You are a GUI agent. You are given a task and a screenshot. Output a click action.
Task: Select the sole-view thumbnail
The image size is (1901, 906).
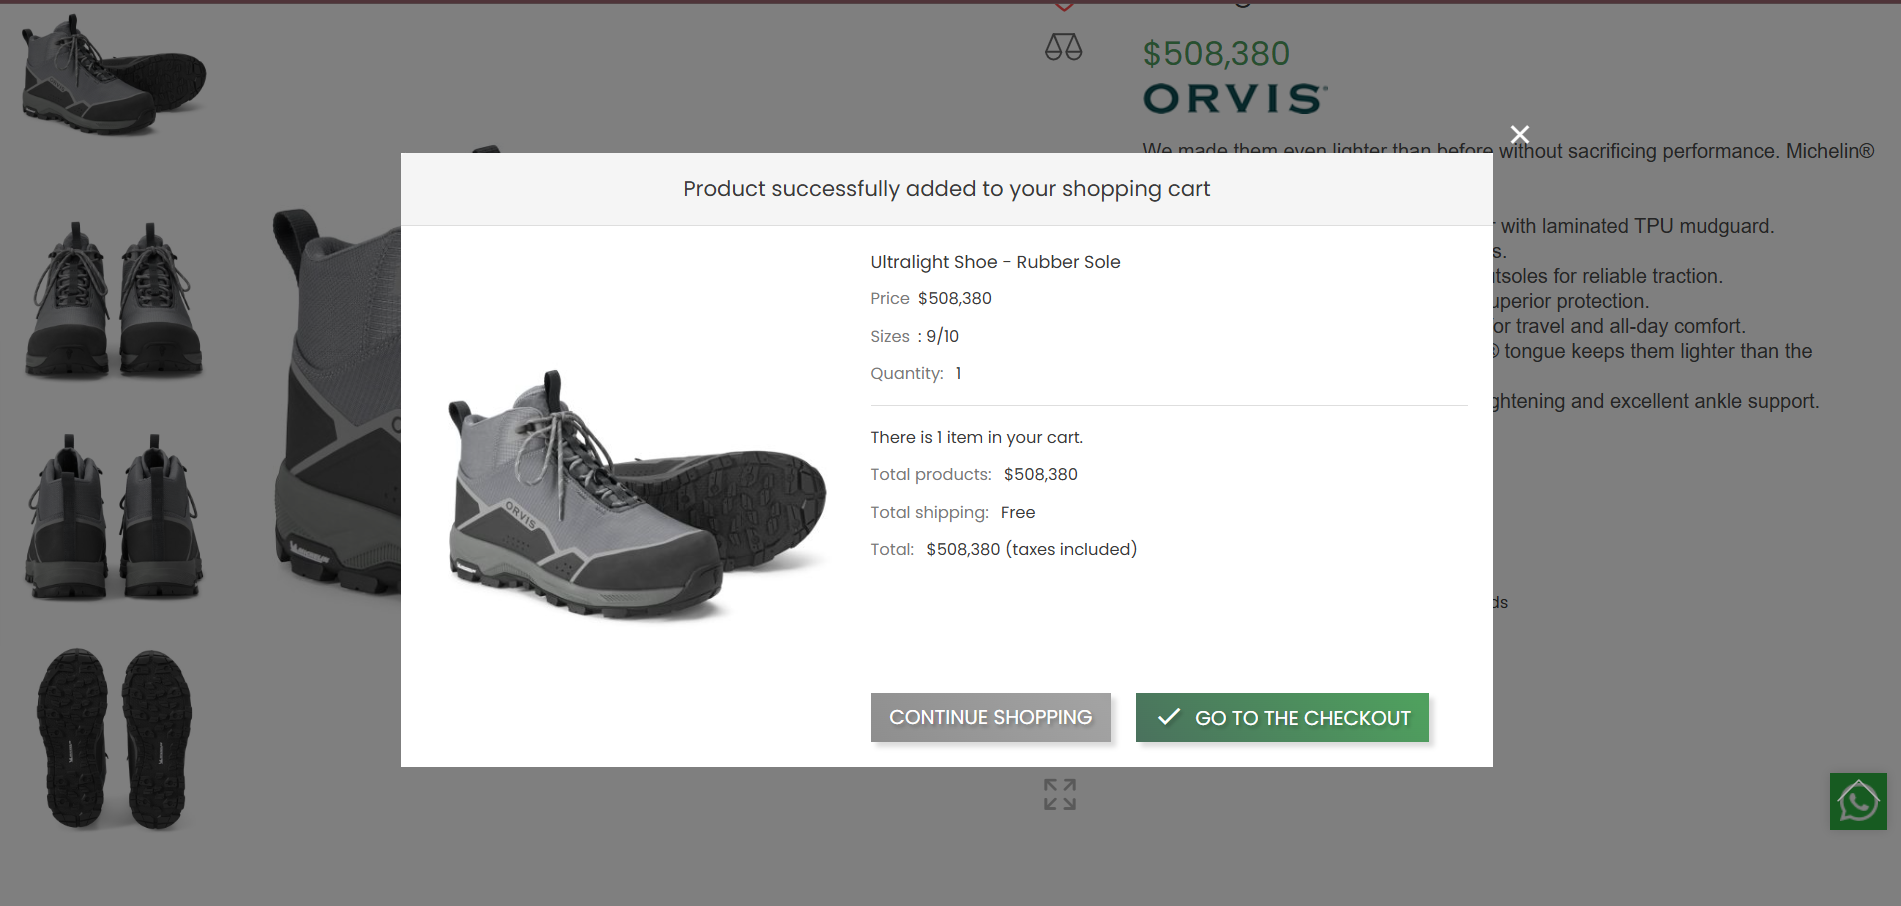tap(113, 738)
